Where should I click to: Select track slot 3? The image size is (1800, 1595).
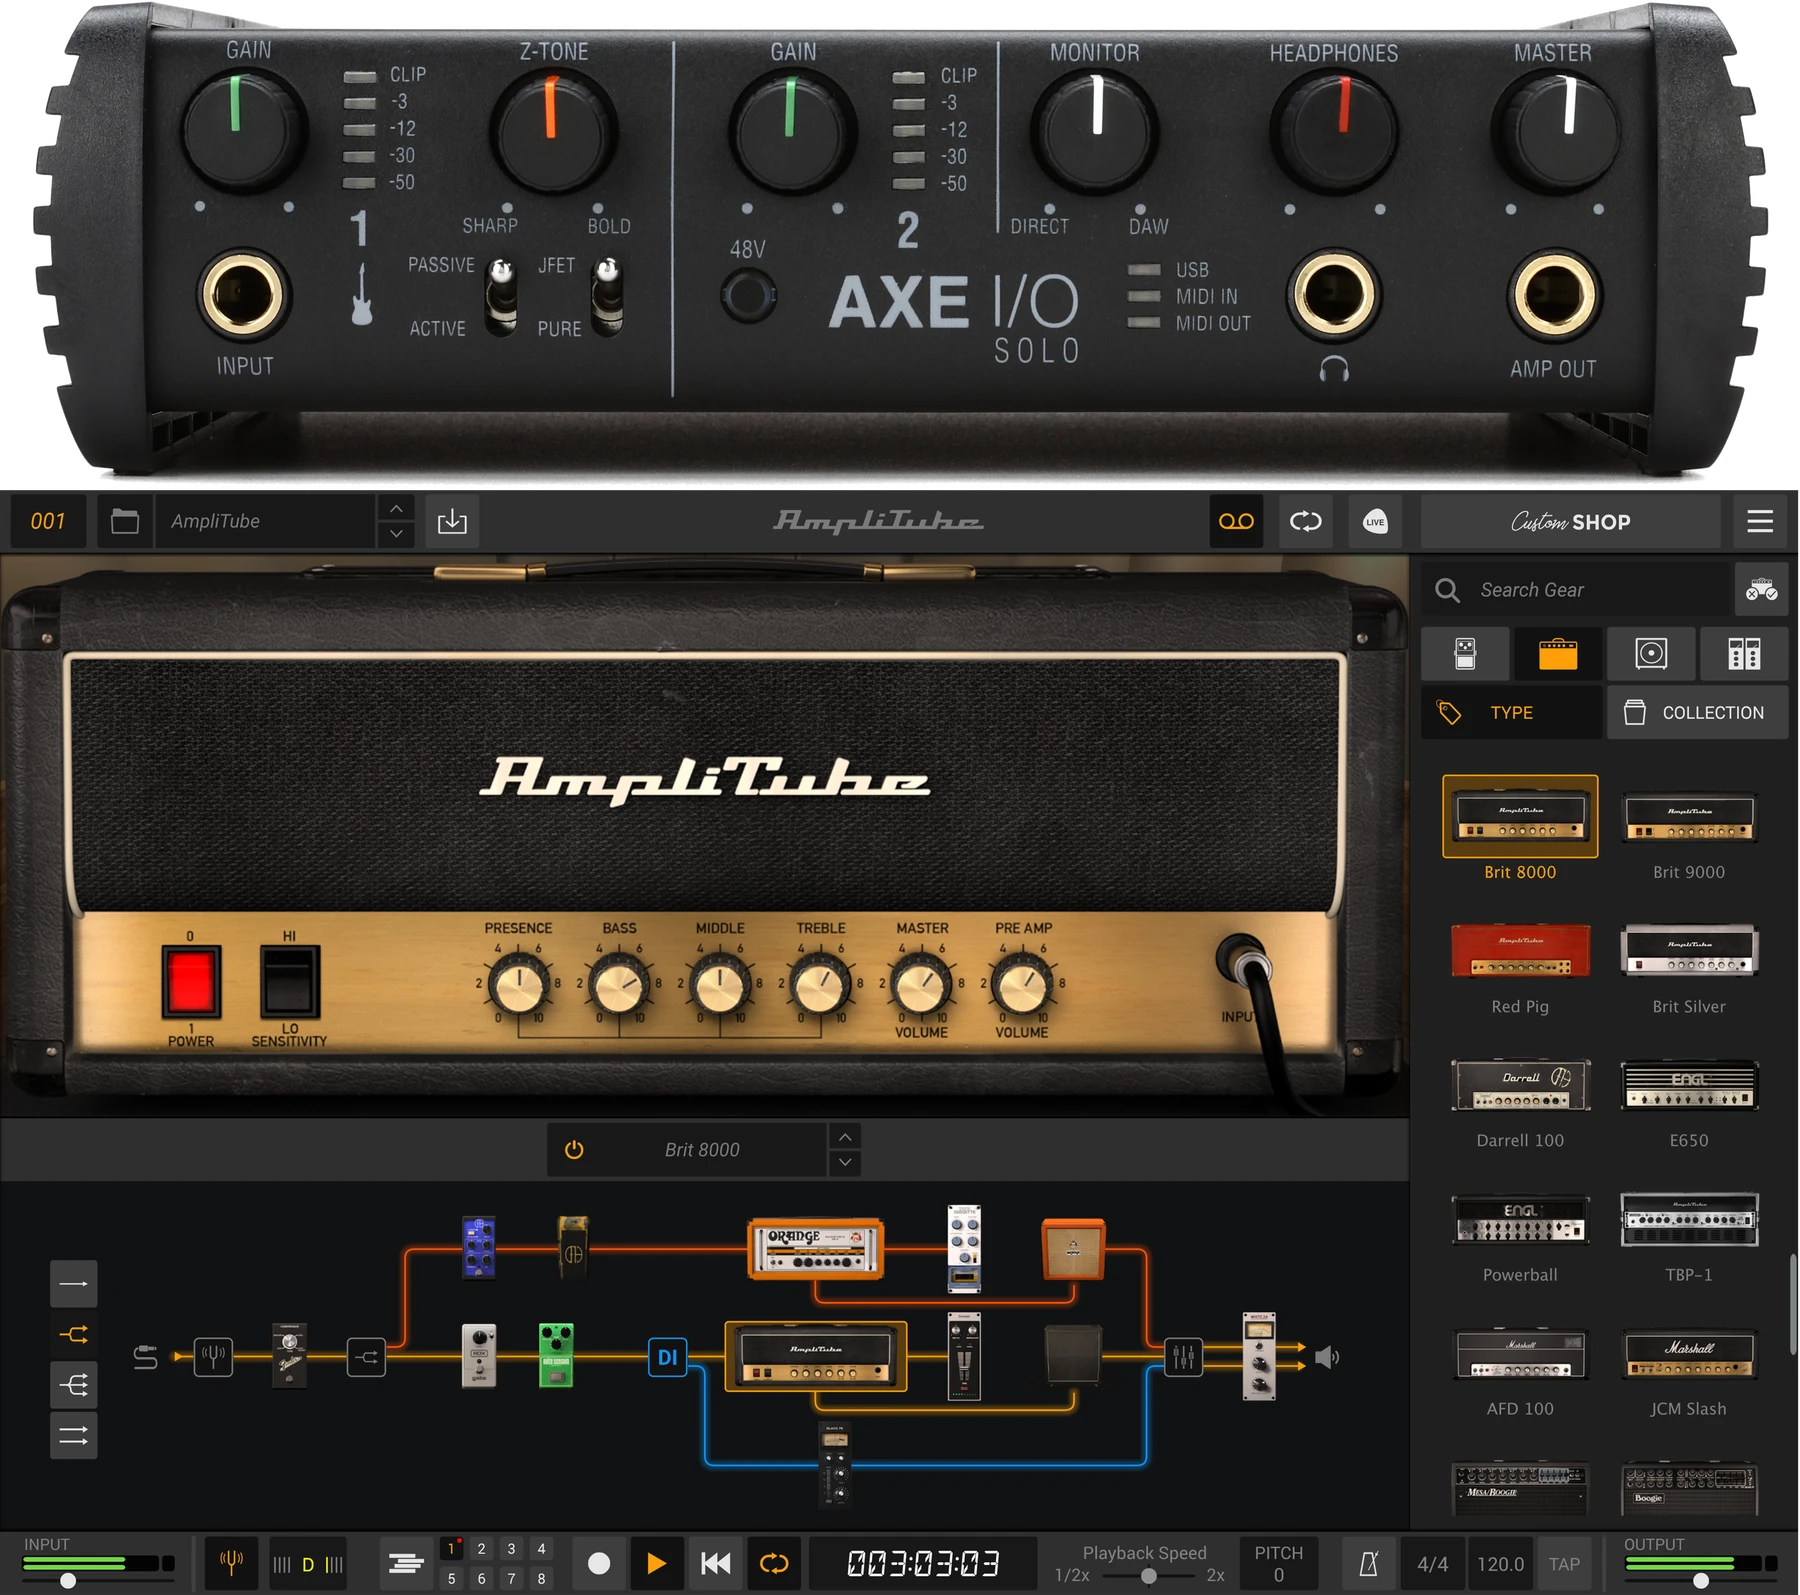click(511, 1549)
